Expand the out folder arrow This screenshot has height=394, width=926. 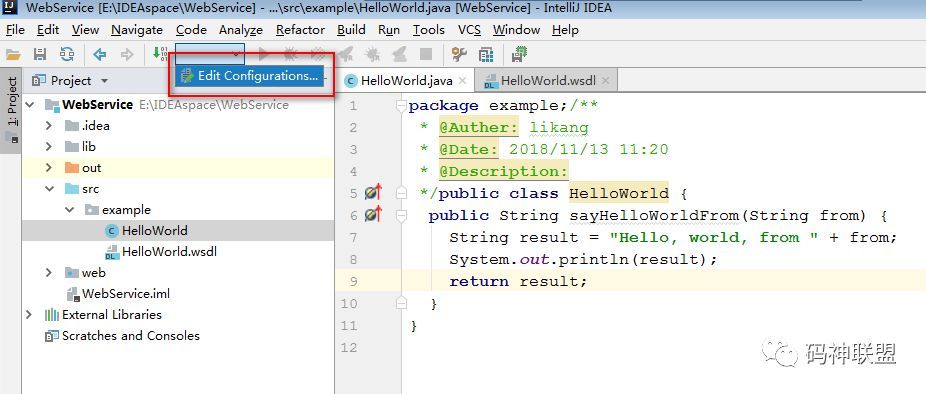coord(49,168)
